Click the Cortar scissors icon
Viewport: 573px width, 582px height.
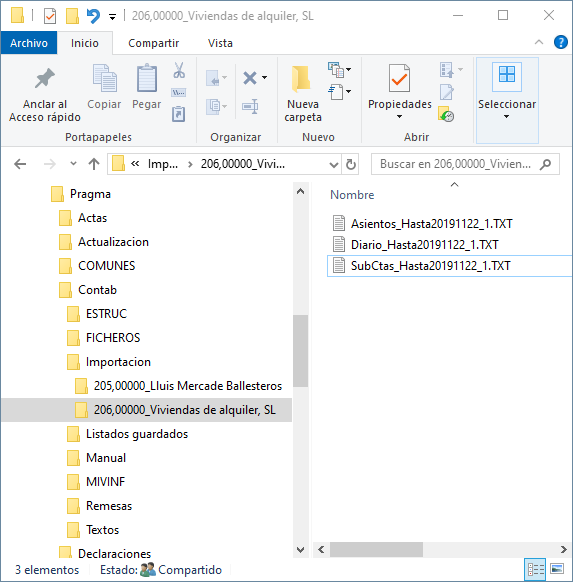coord(179,70)
